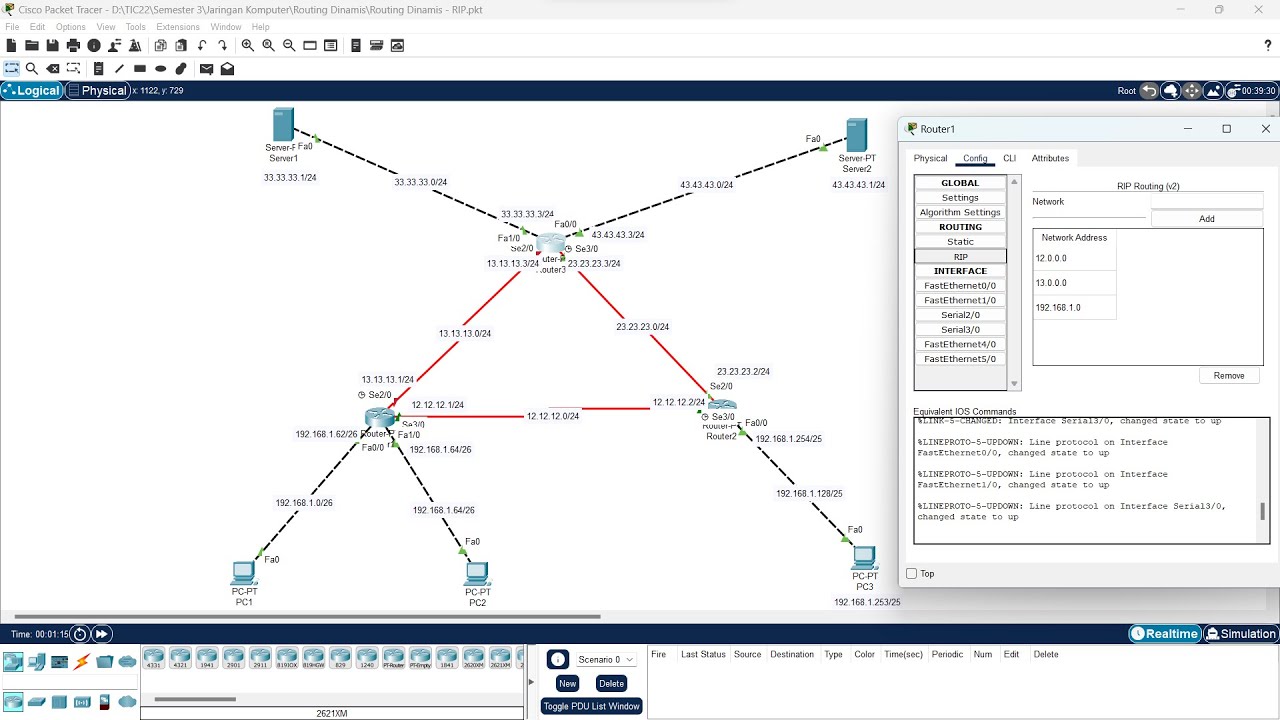
Task: Click the workspace horizontal scrollbar
Action: point(306,617)
